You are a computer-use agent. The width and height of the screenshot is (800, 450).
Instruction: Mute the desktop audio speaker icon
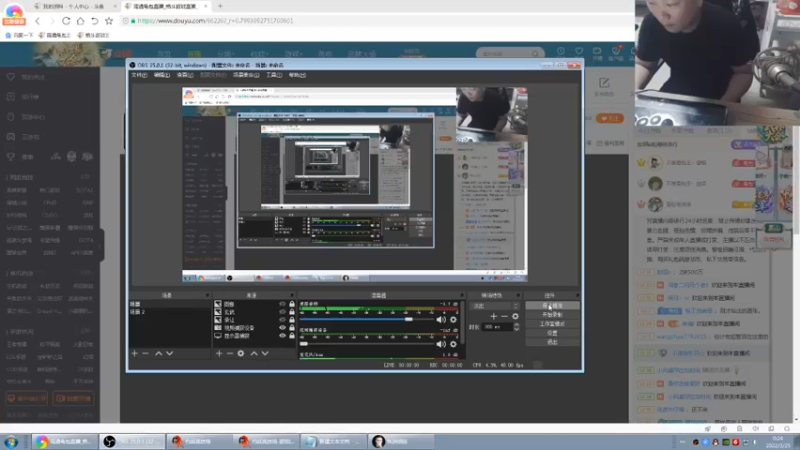441,319
